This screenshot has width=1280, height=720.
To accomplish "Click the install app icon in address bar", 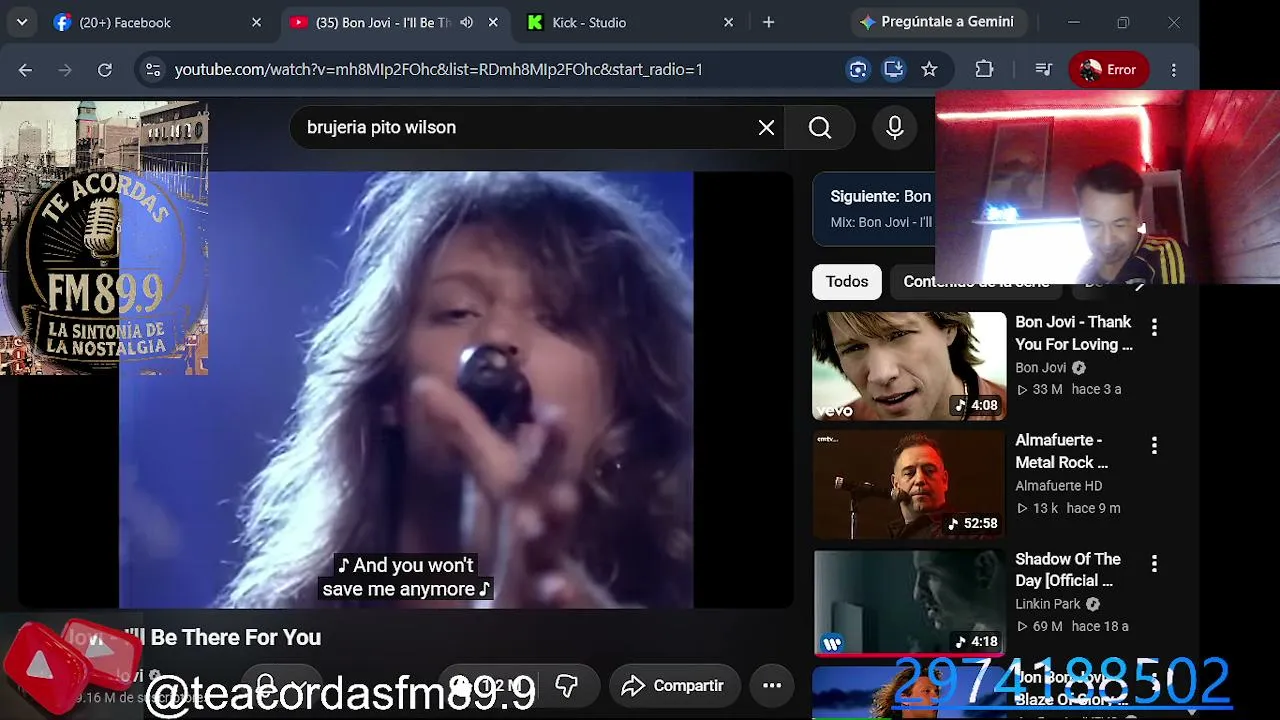I will tap(893, 69).
